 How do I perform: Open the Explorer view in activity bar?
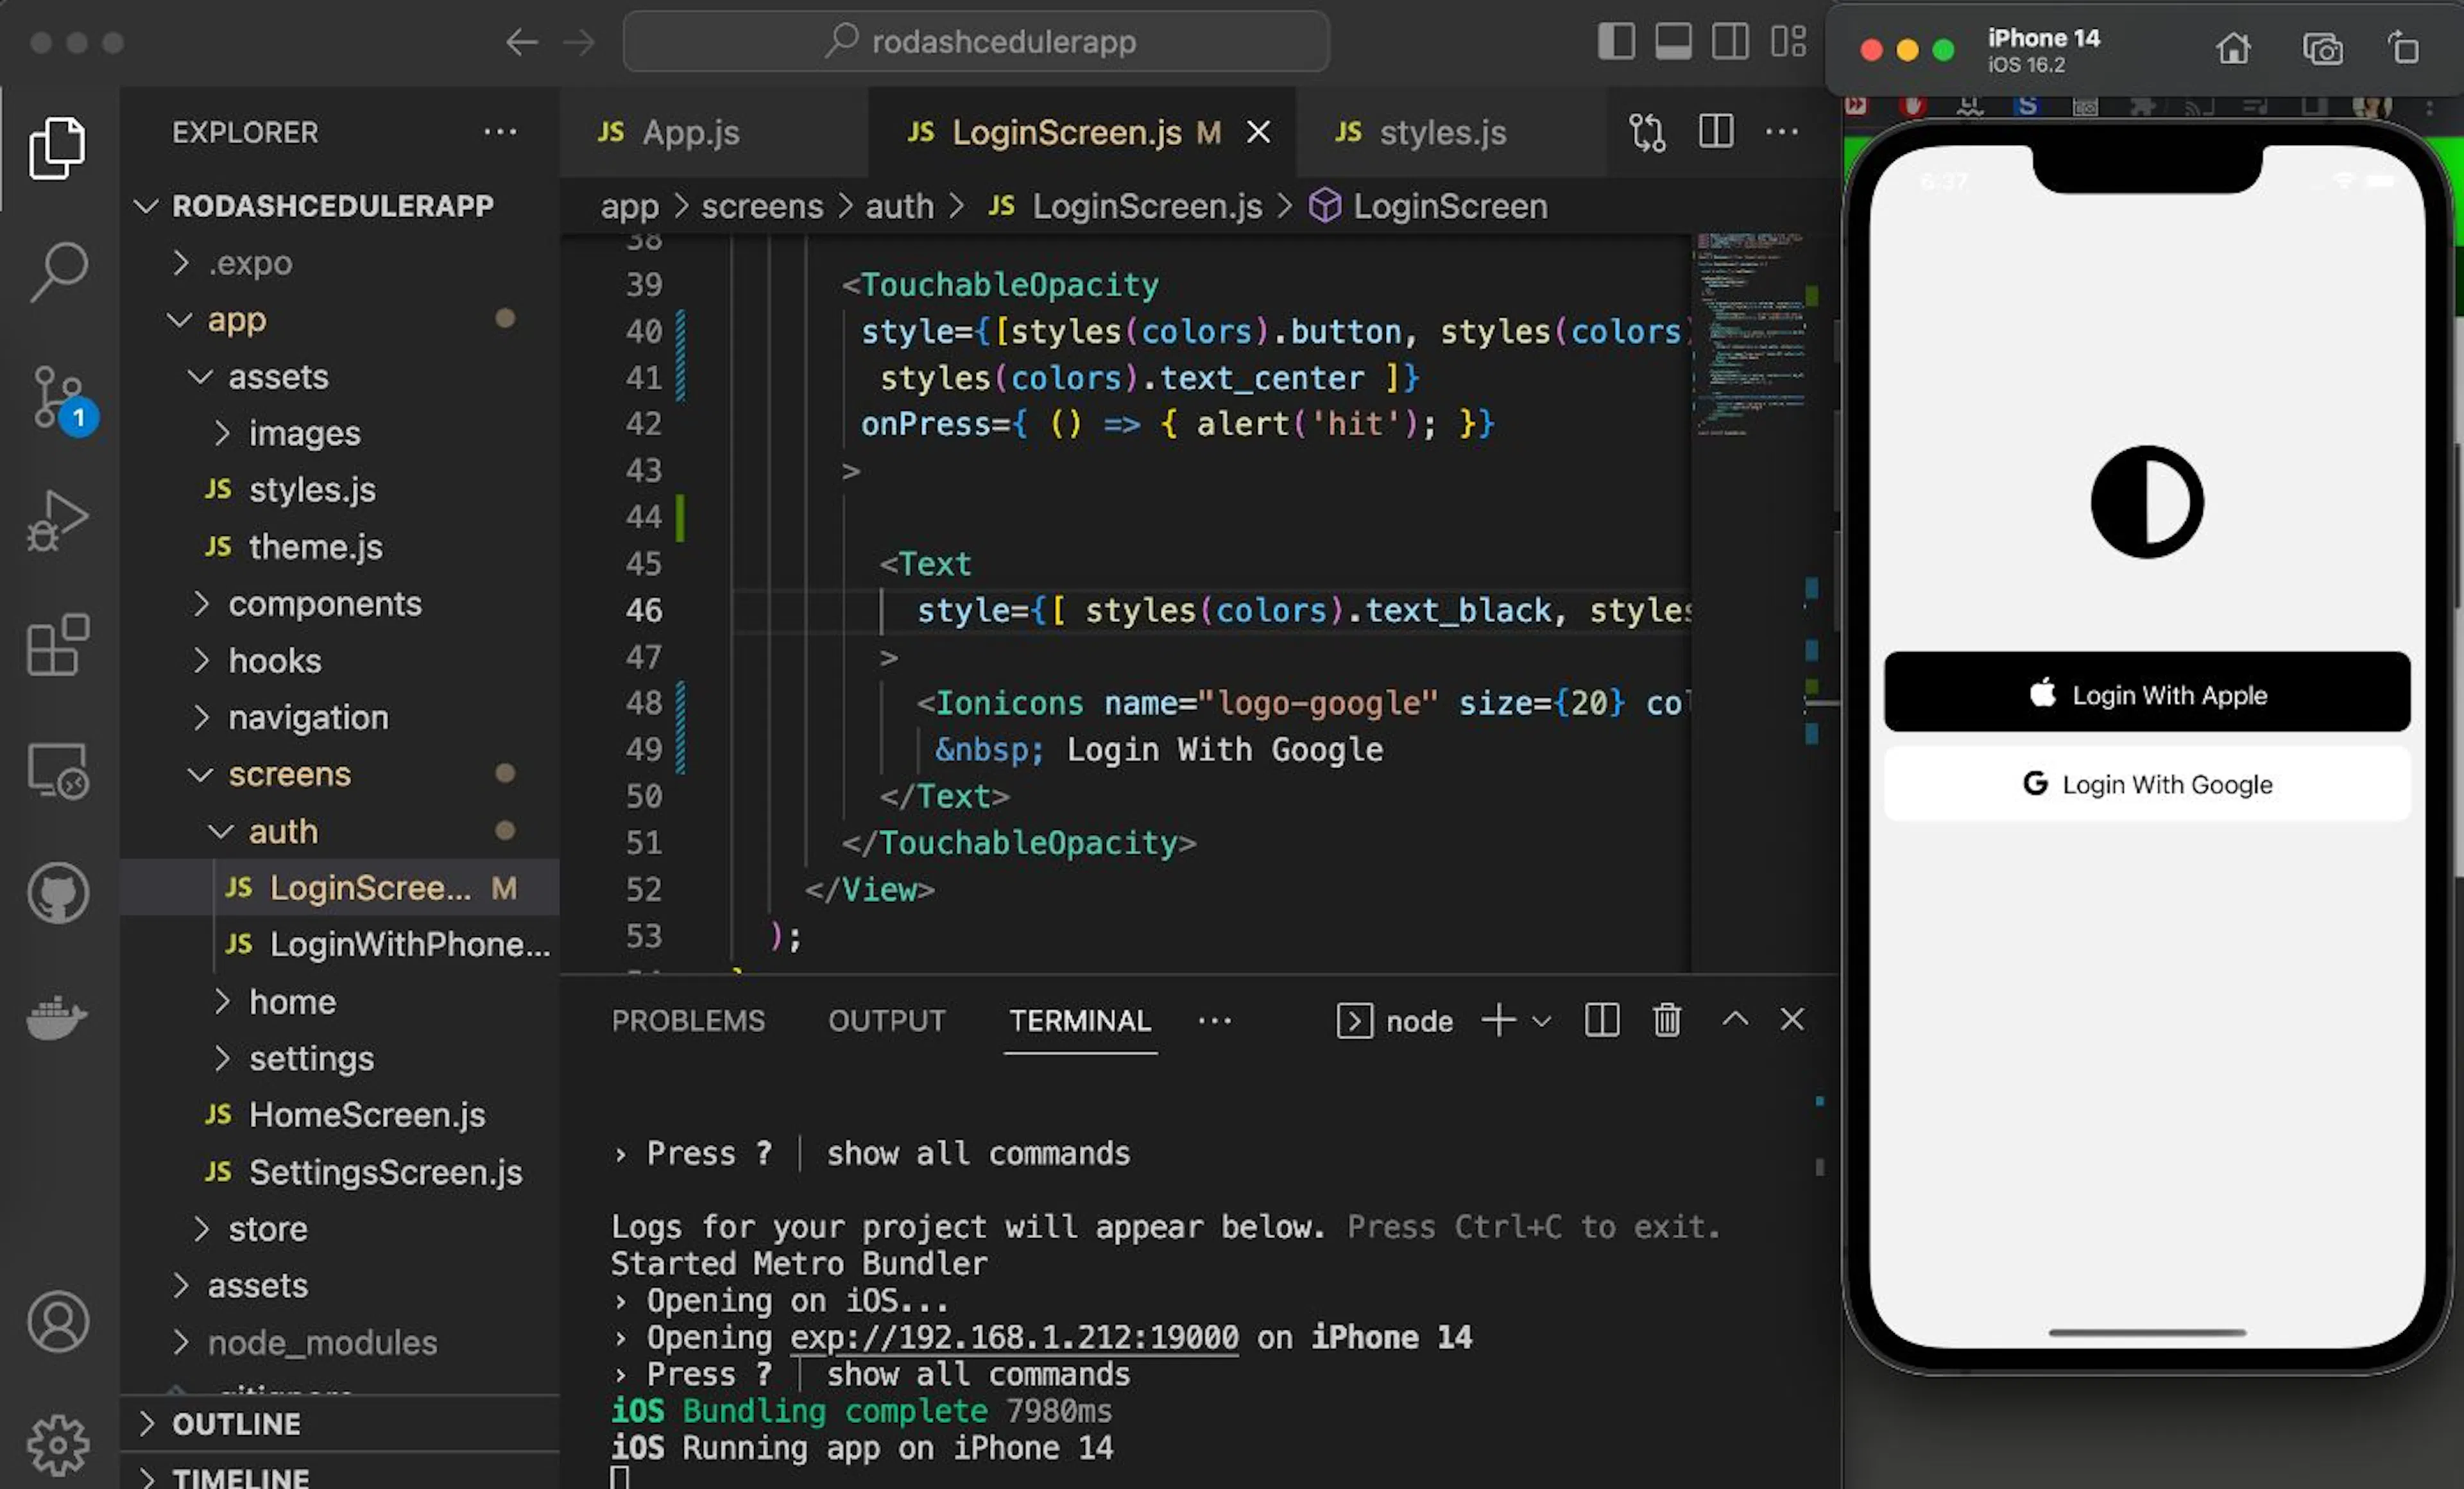57,147
